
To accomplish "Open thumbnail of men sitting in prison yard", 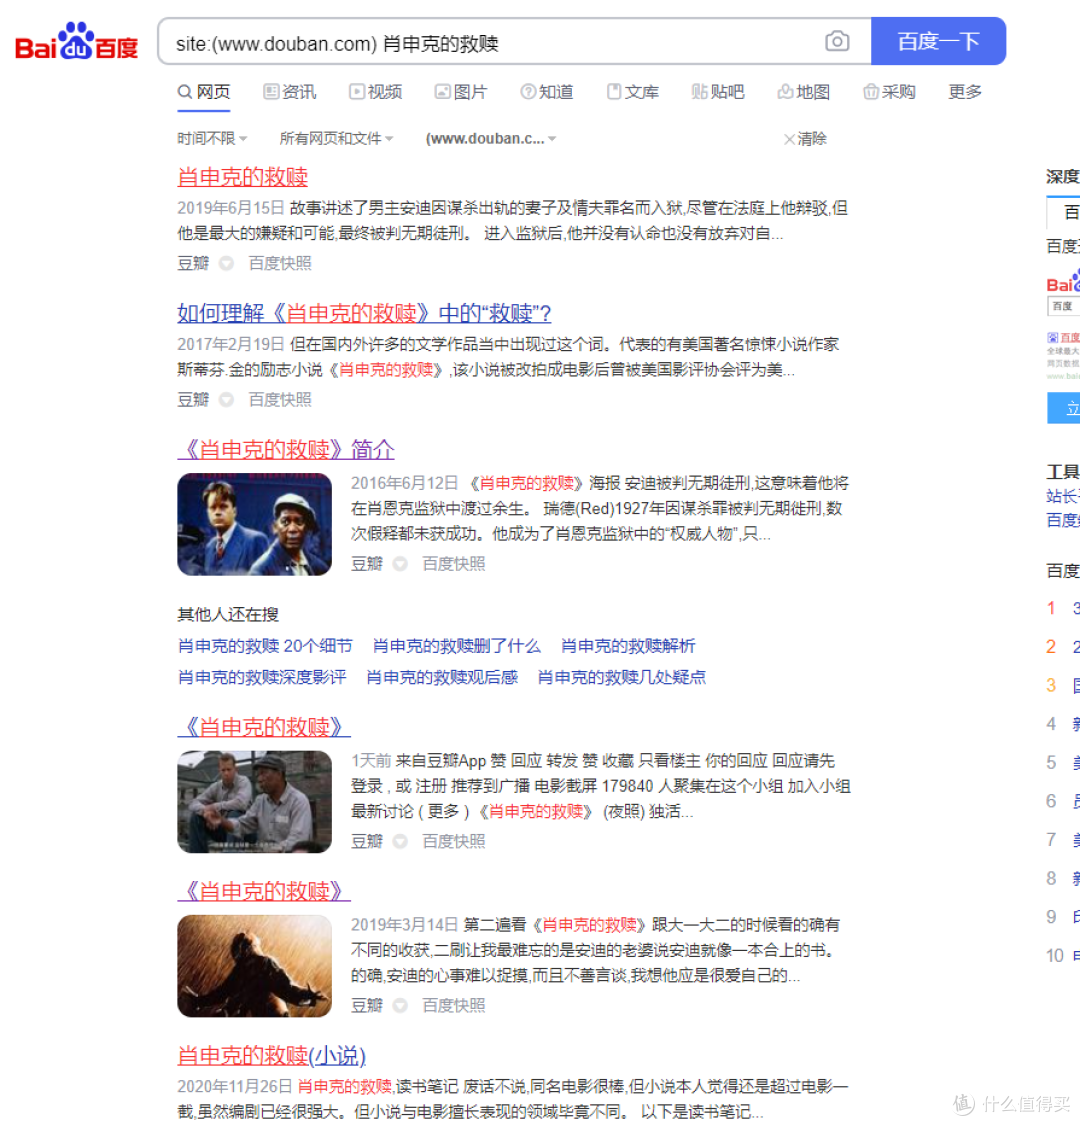I will click(x=255, y=802).
